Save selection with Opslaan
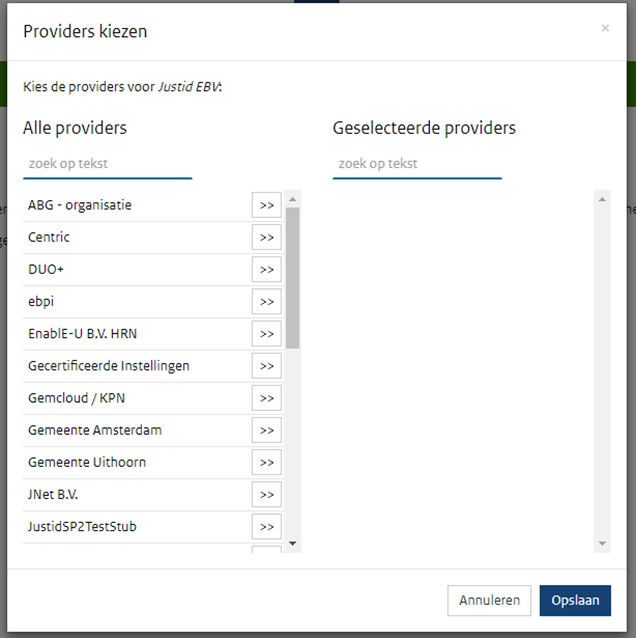This screenshot has height=638, width=636. [x=575, y=601]
